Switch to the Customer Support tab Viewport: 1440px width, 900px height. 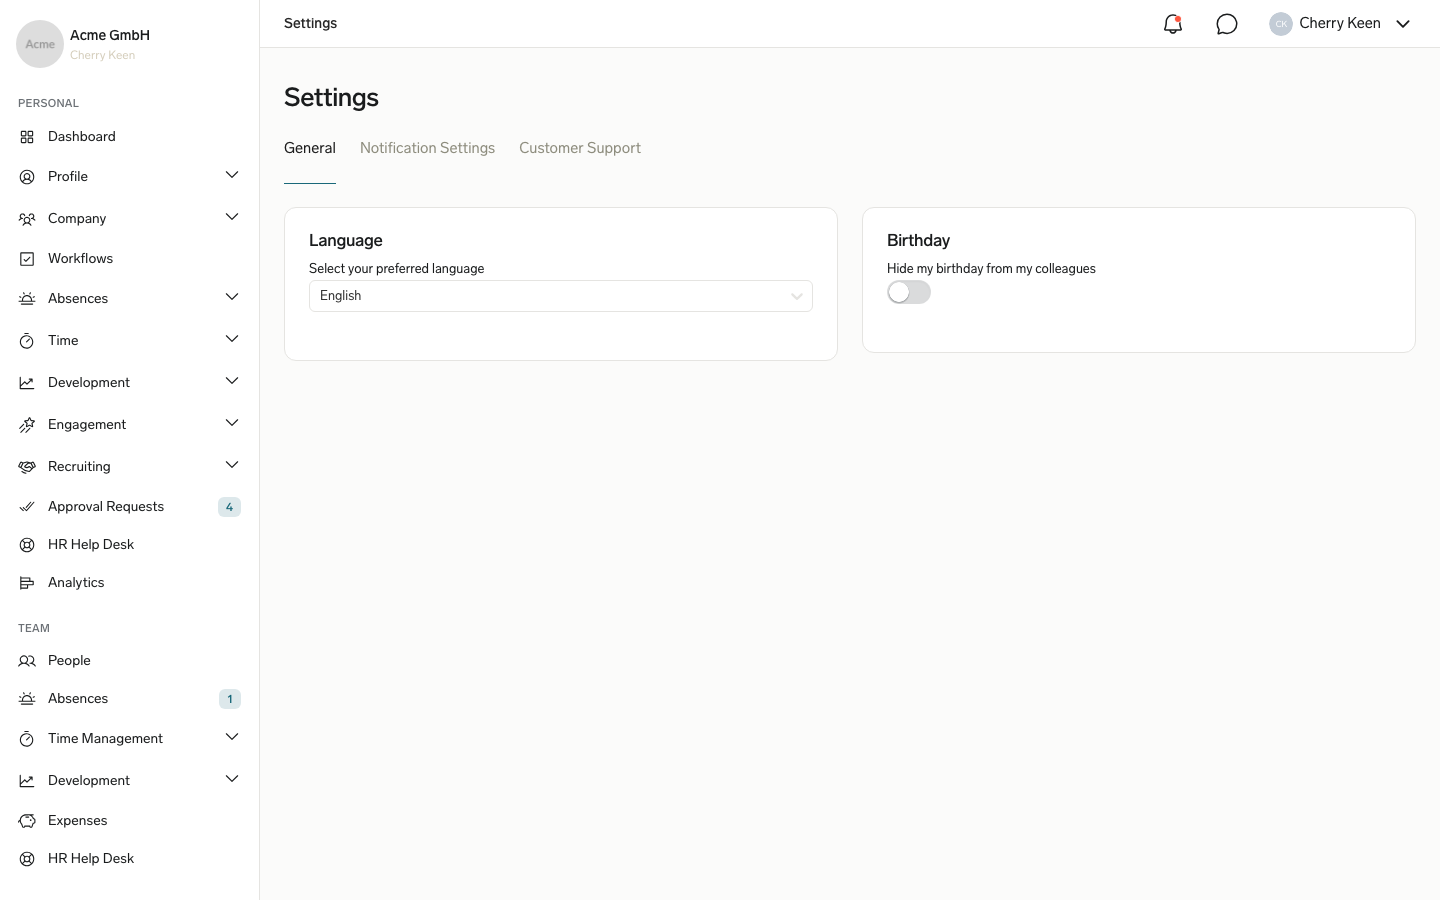click(x=580, y=148)
